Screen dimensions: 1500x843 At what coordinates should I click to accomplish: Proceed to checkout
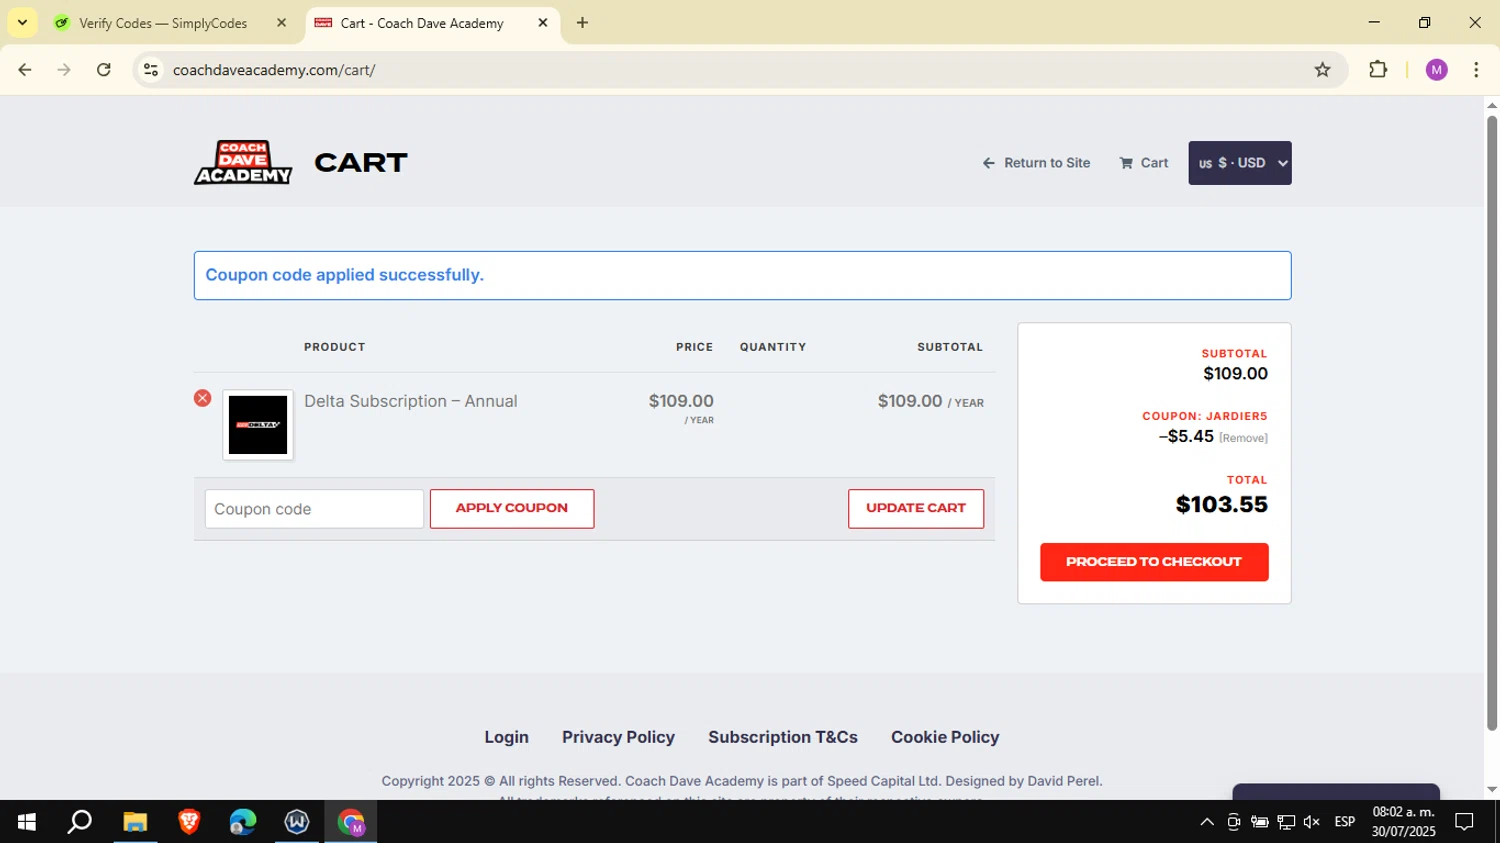coord(1154,562)
